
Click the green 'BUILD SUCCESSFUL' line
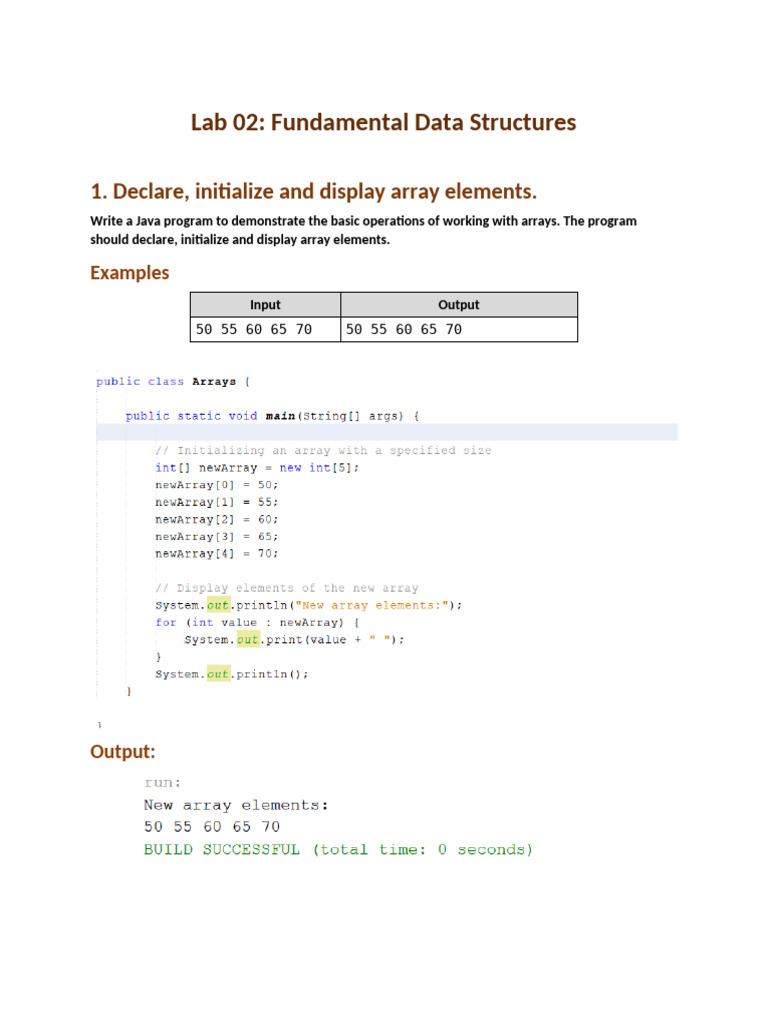point(338,850)
